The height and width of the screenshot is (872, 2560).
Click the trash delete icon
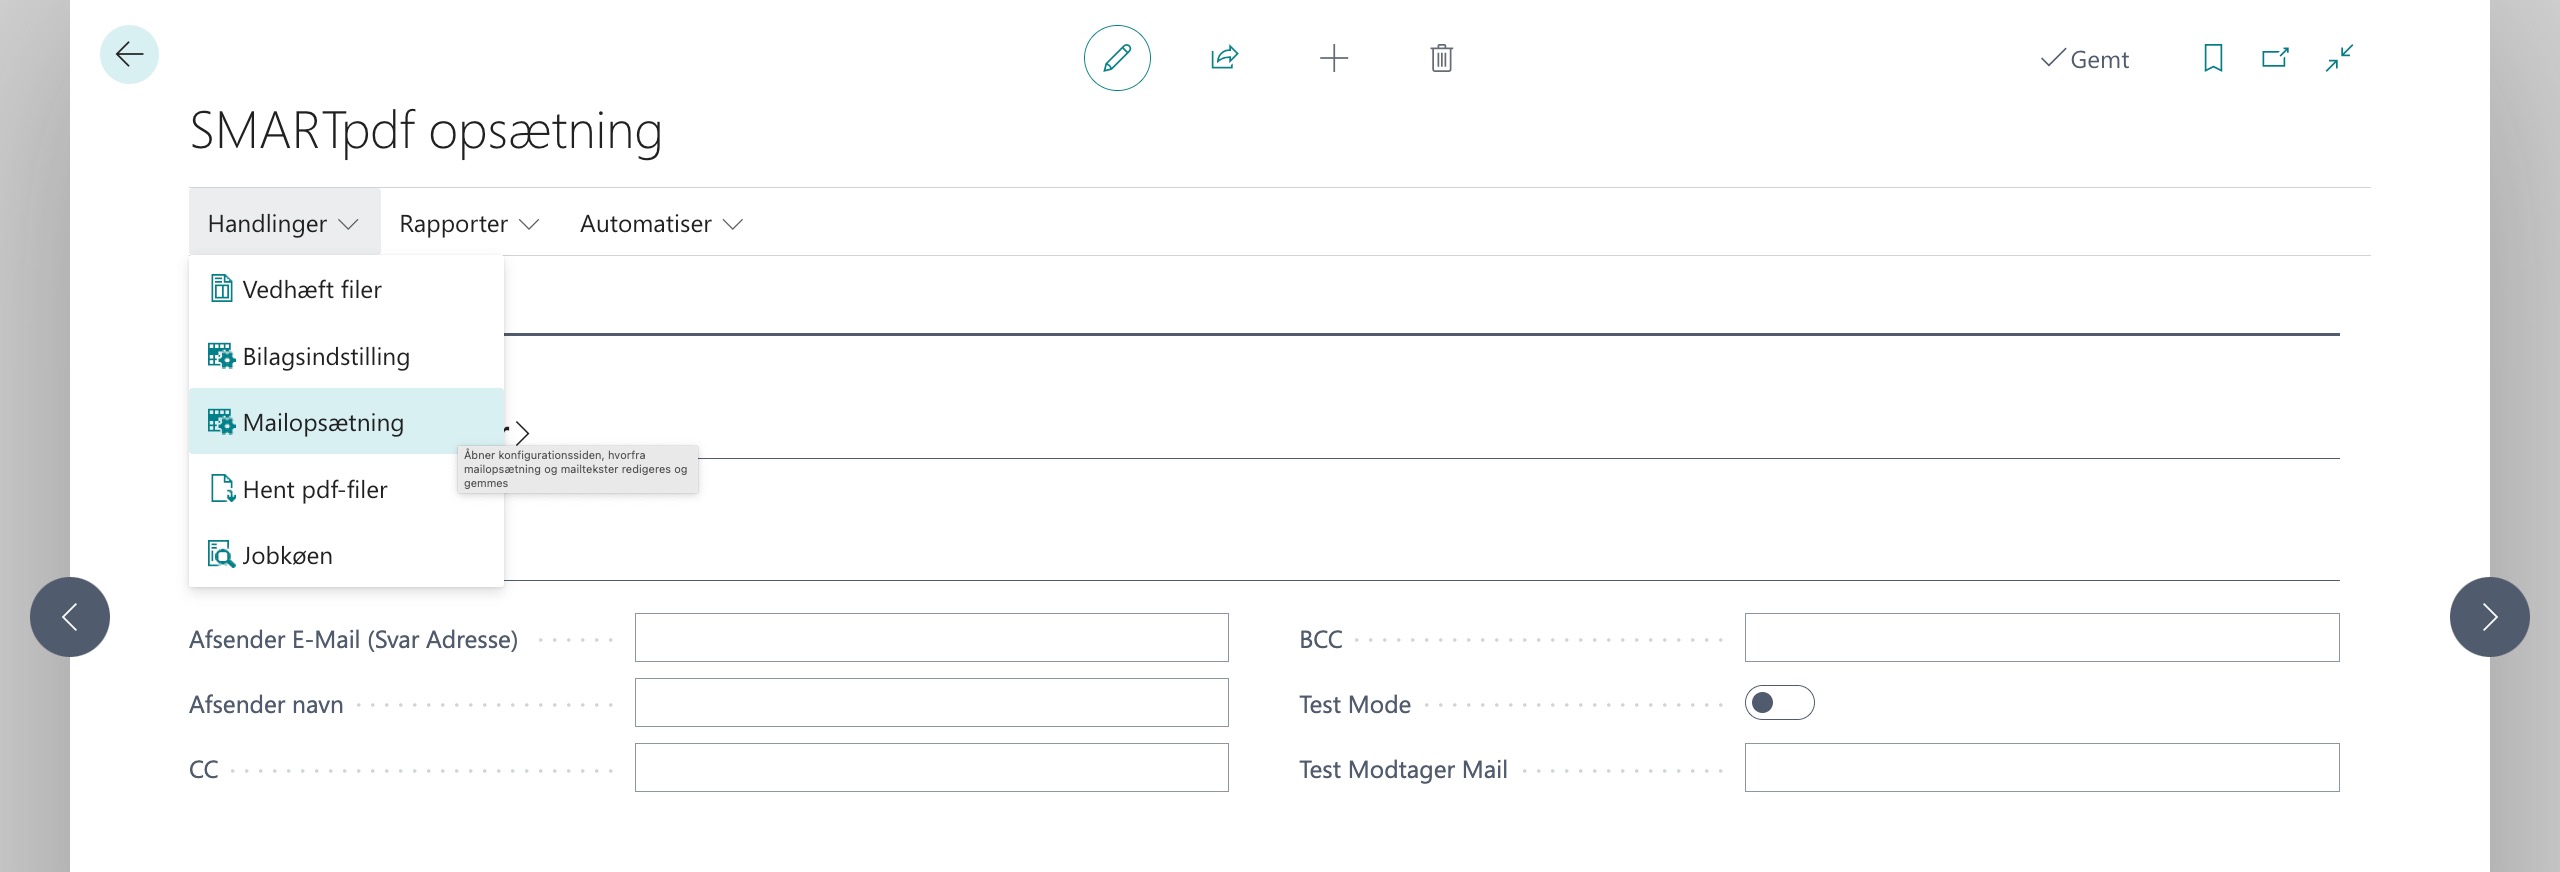click(x=1441, y=58)
